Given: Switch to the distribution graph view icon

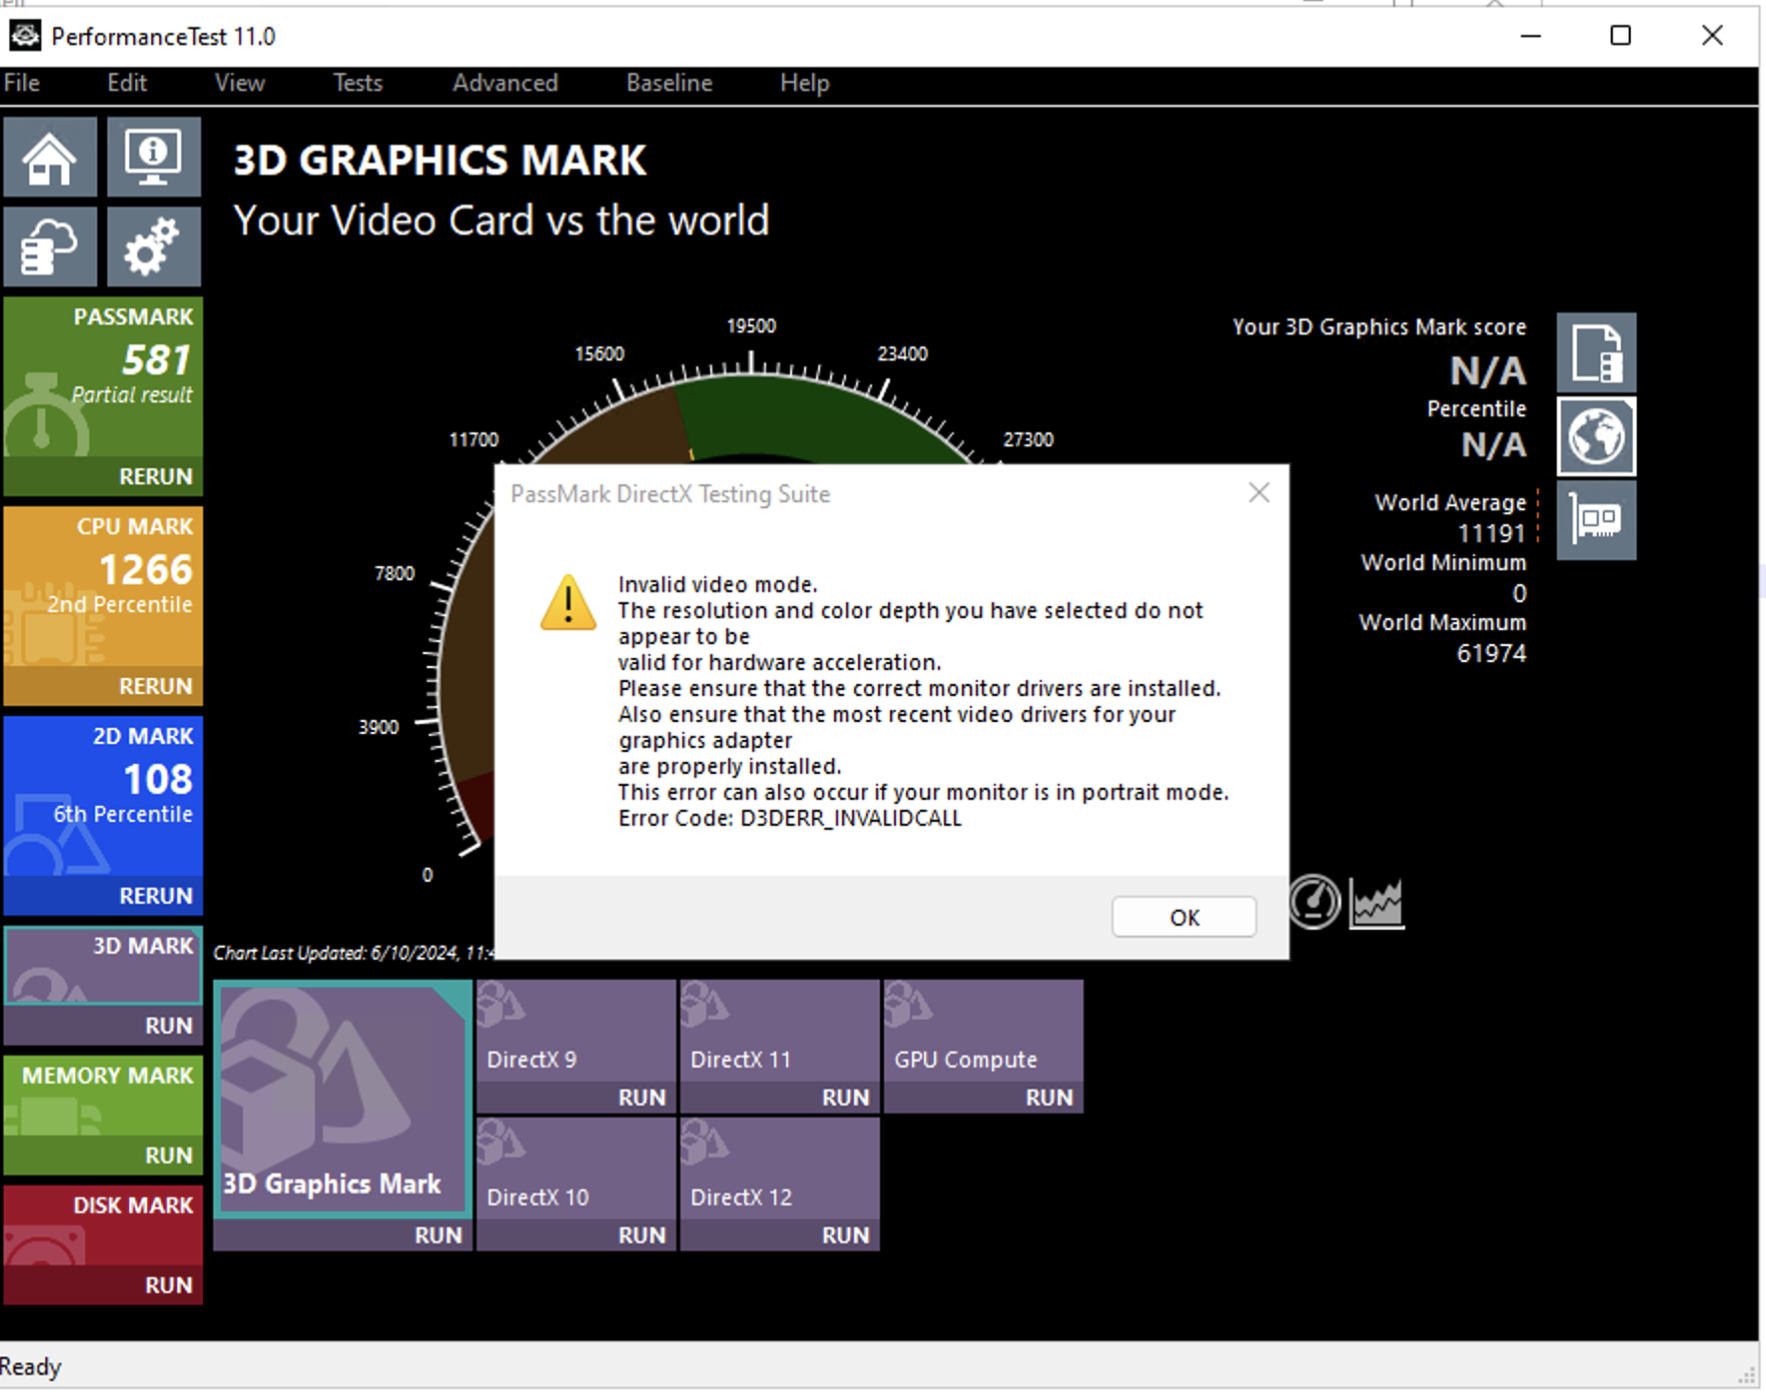Looking at the screenshot, I should (1376, 903).
